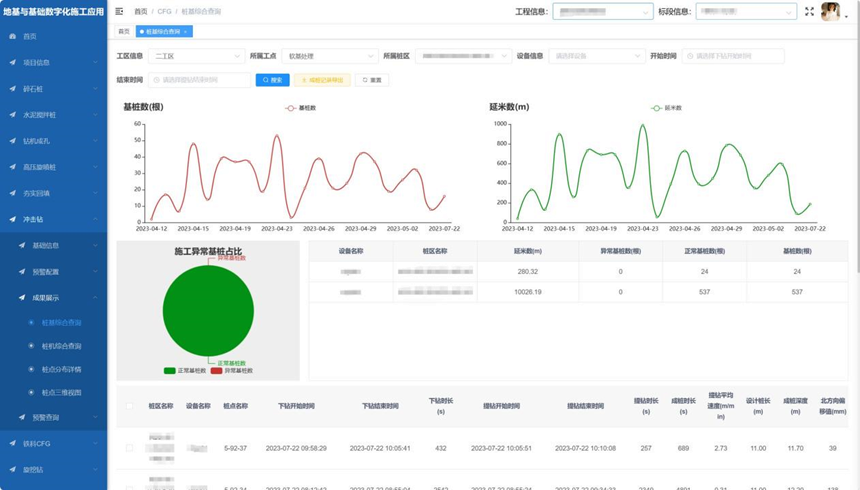Tick the select-all checkbox in table header
860x490 pixels.
click(129, 406)
